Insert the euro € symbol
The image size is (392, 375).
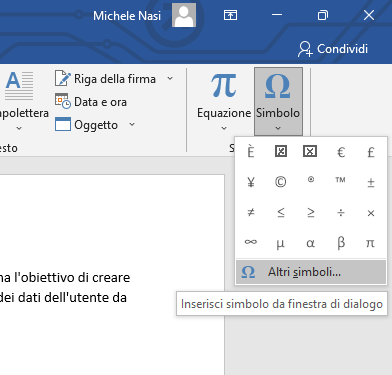tap(341, 152)
